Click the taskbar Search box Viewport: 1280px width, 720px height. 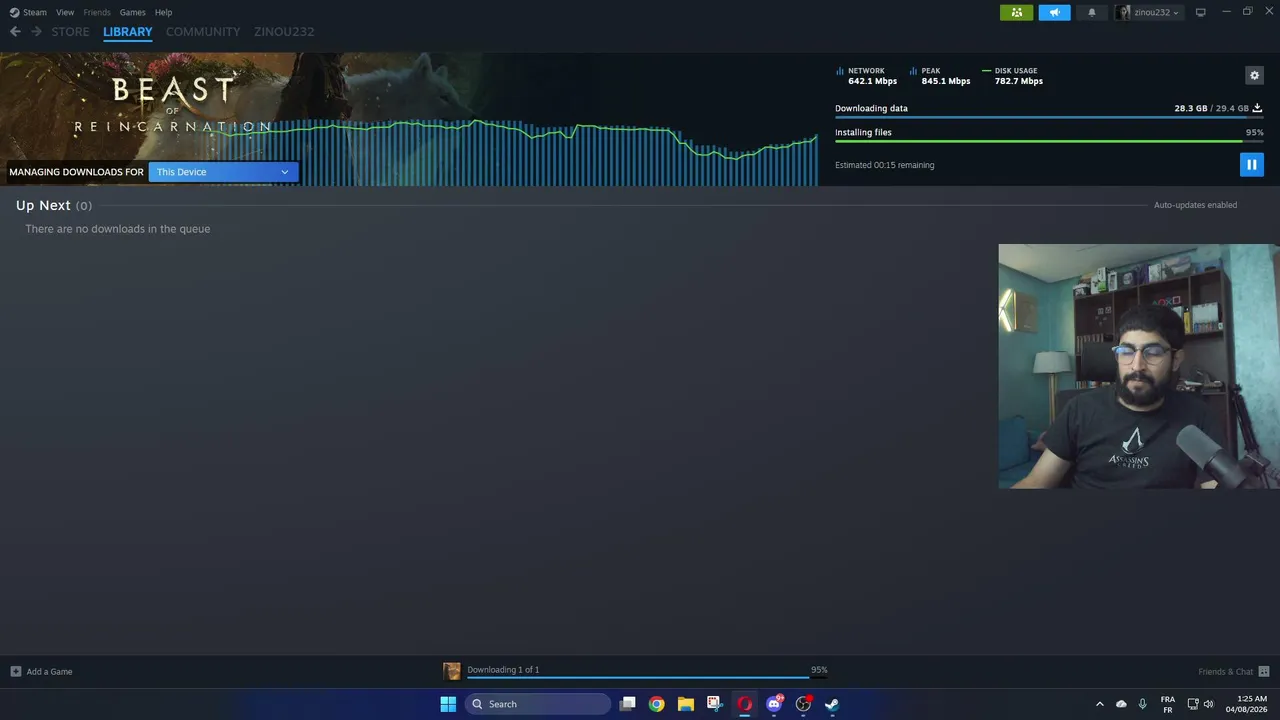coord(538,704)
